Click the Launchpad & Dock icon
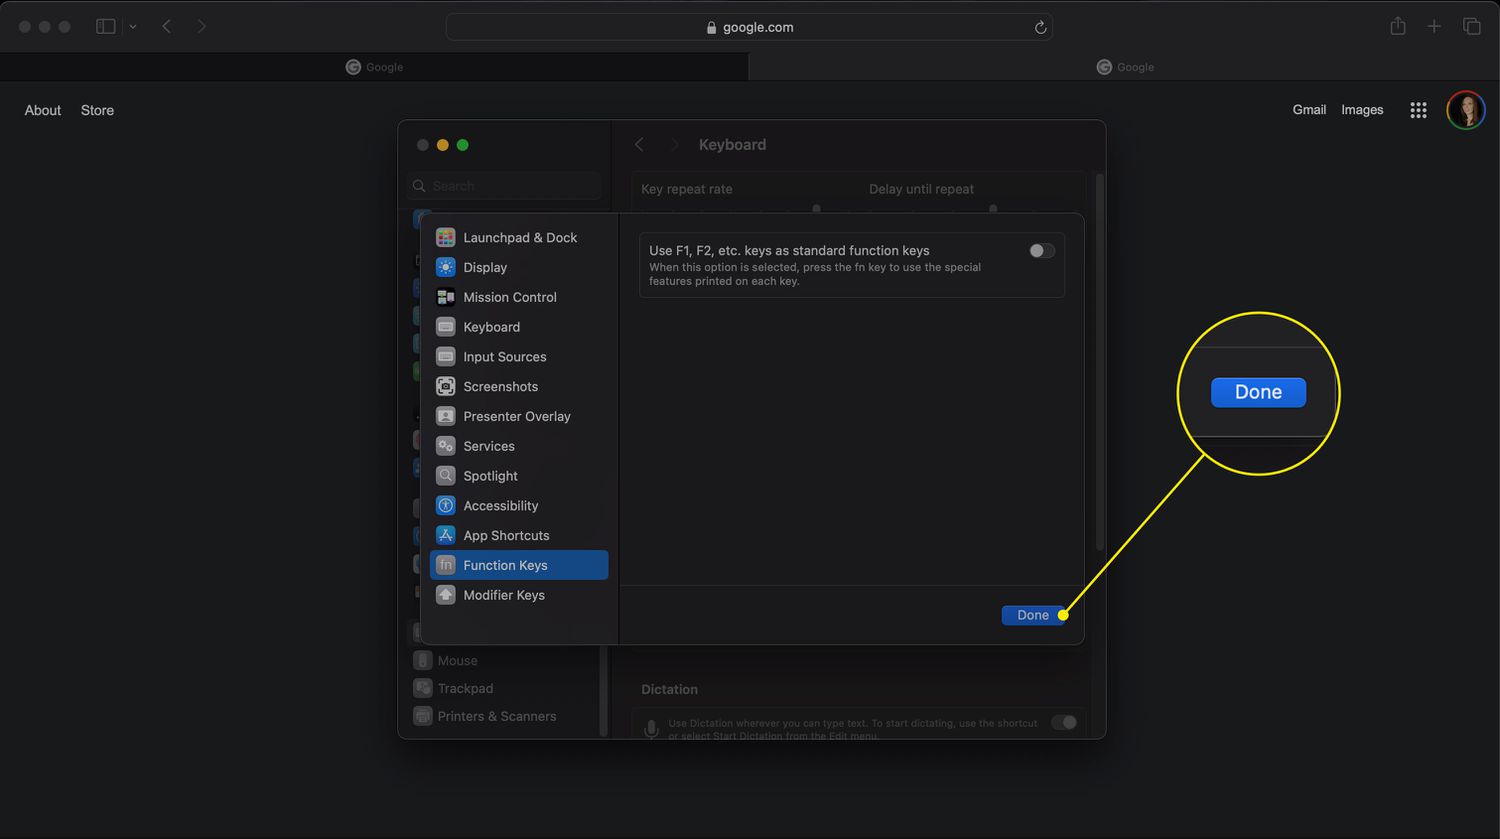Image resolution: width=1500 pixels, height=839 pixels. [446, 238]
